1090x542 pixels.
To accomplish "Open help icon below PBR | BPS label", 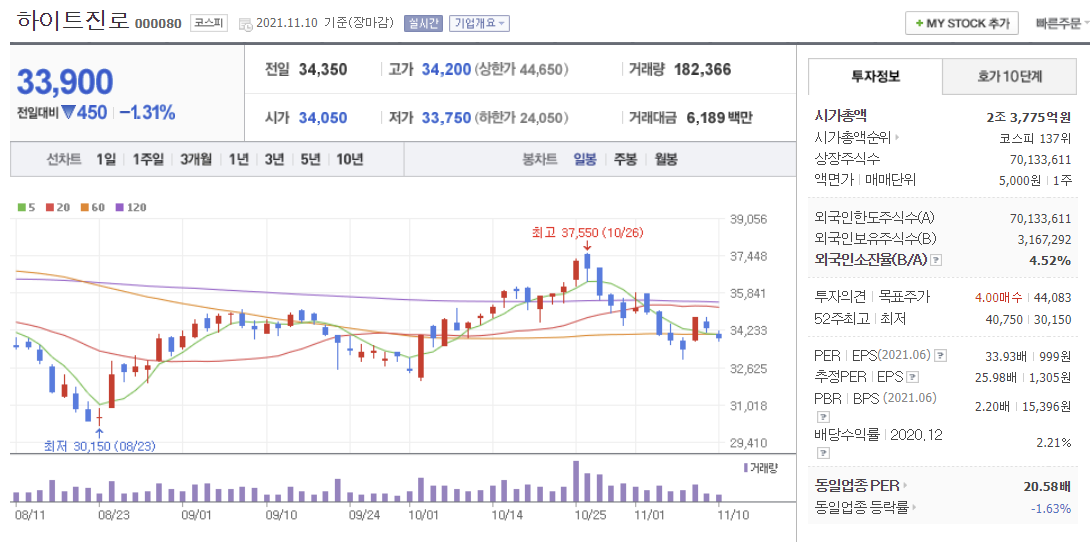I will (x=822, y=418).
